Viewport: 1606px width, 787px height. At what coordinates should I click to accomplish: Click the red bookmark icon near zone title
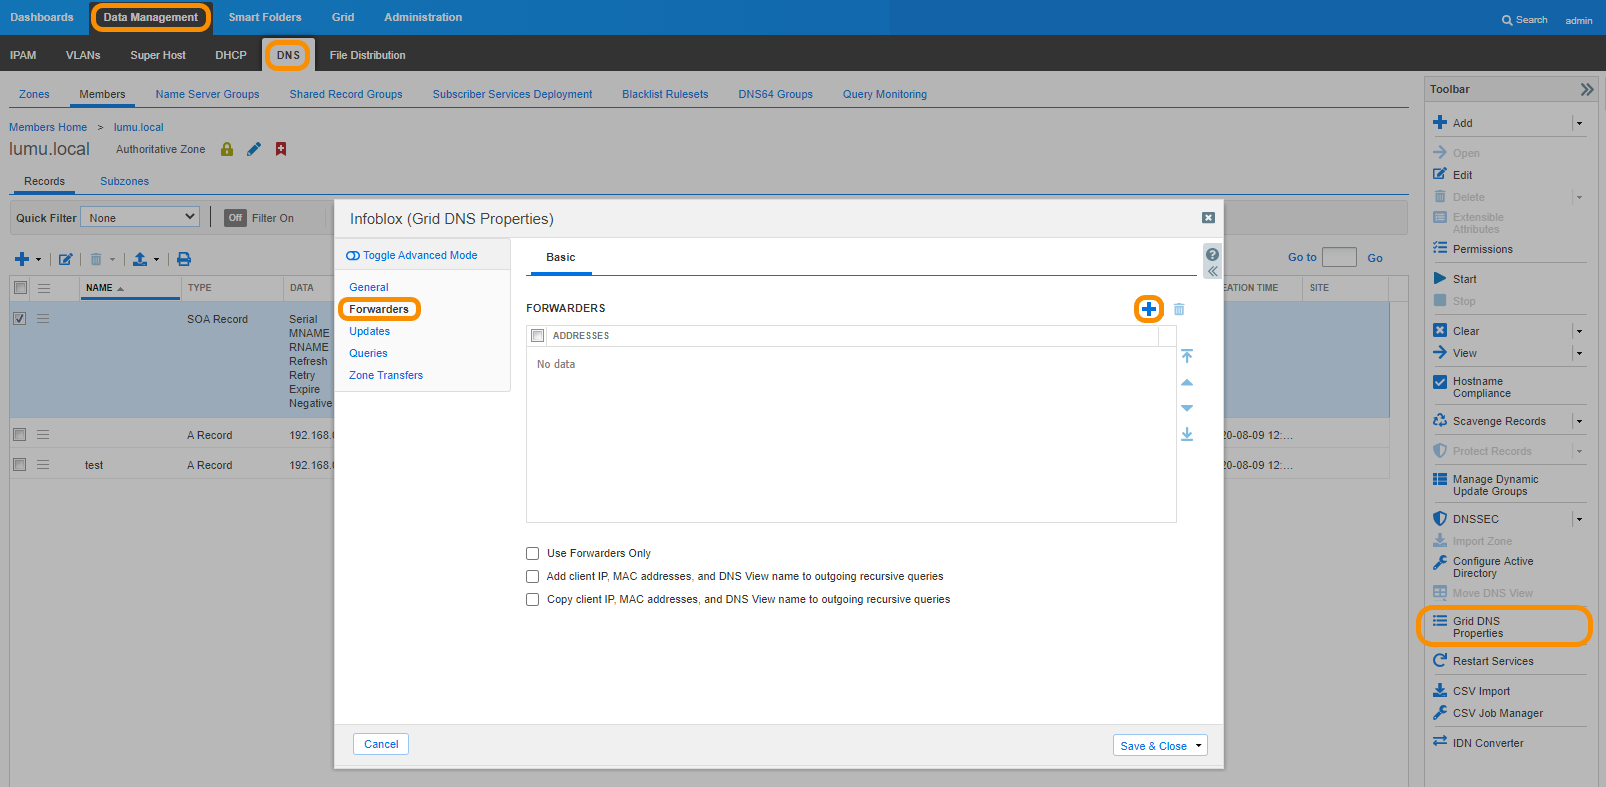coord(281,149)
